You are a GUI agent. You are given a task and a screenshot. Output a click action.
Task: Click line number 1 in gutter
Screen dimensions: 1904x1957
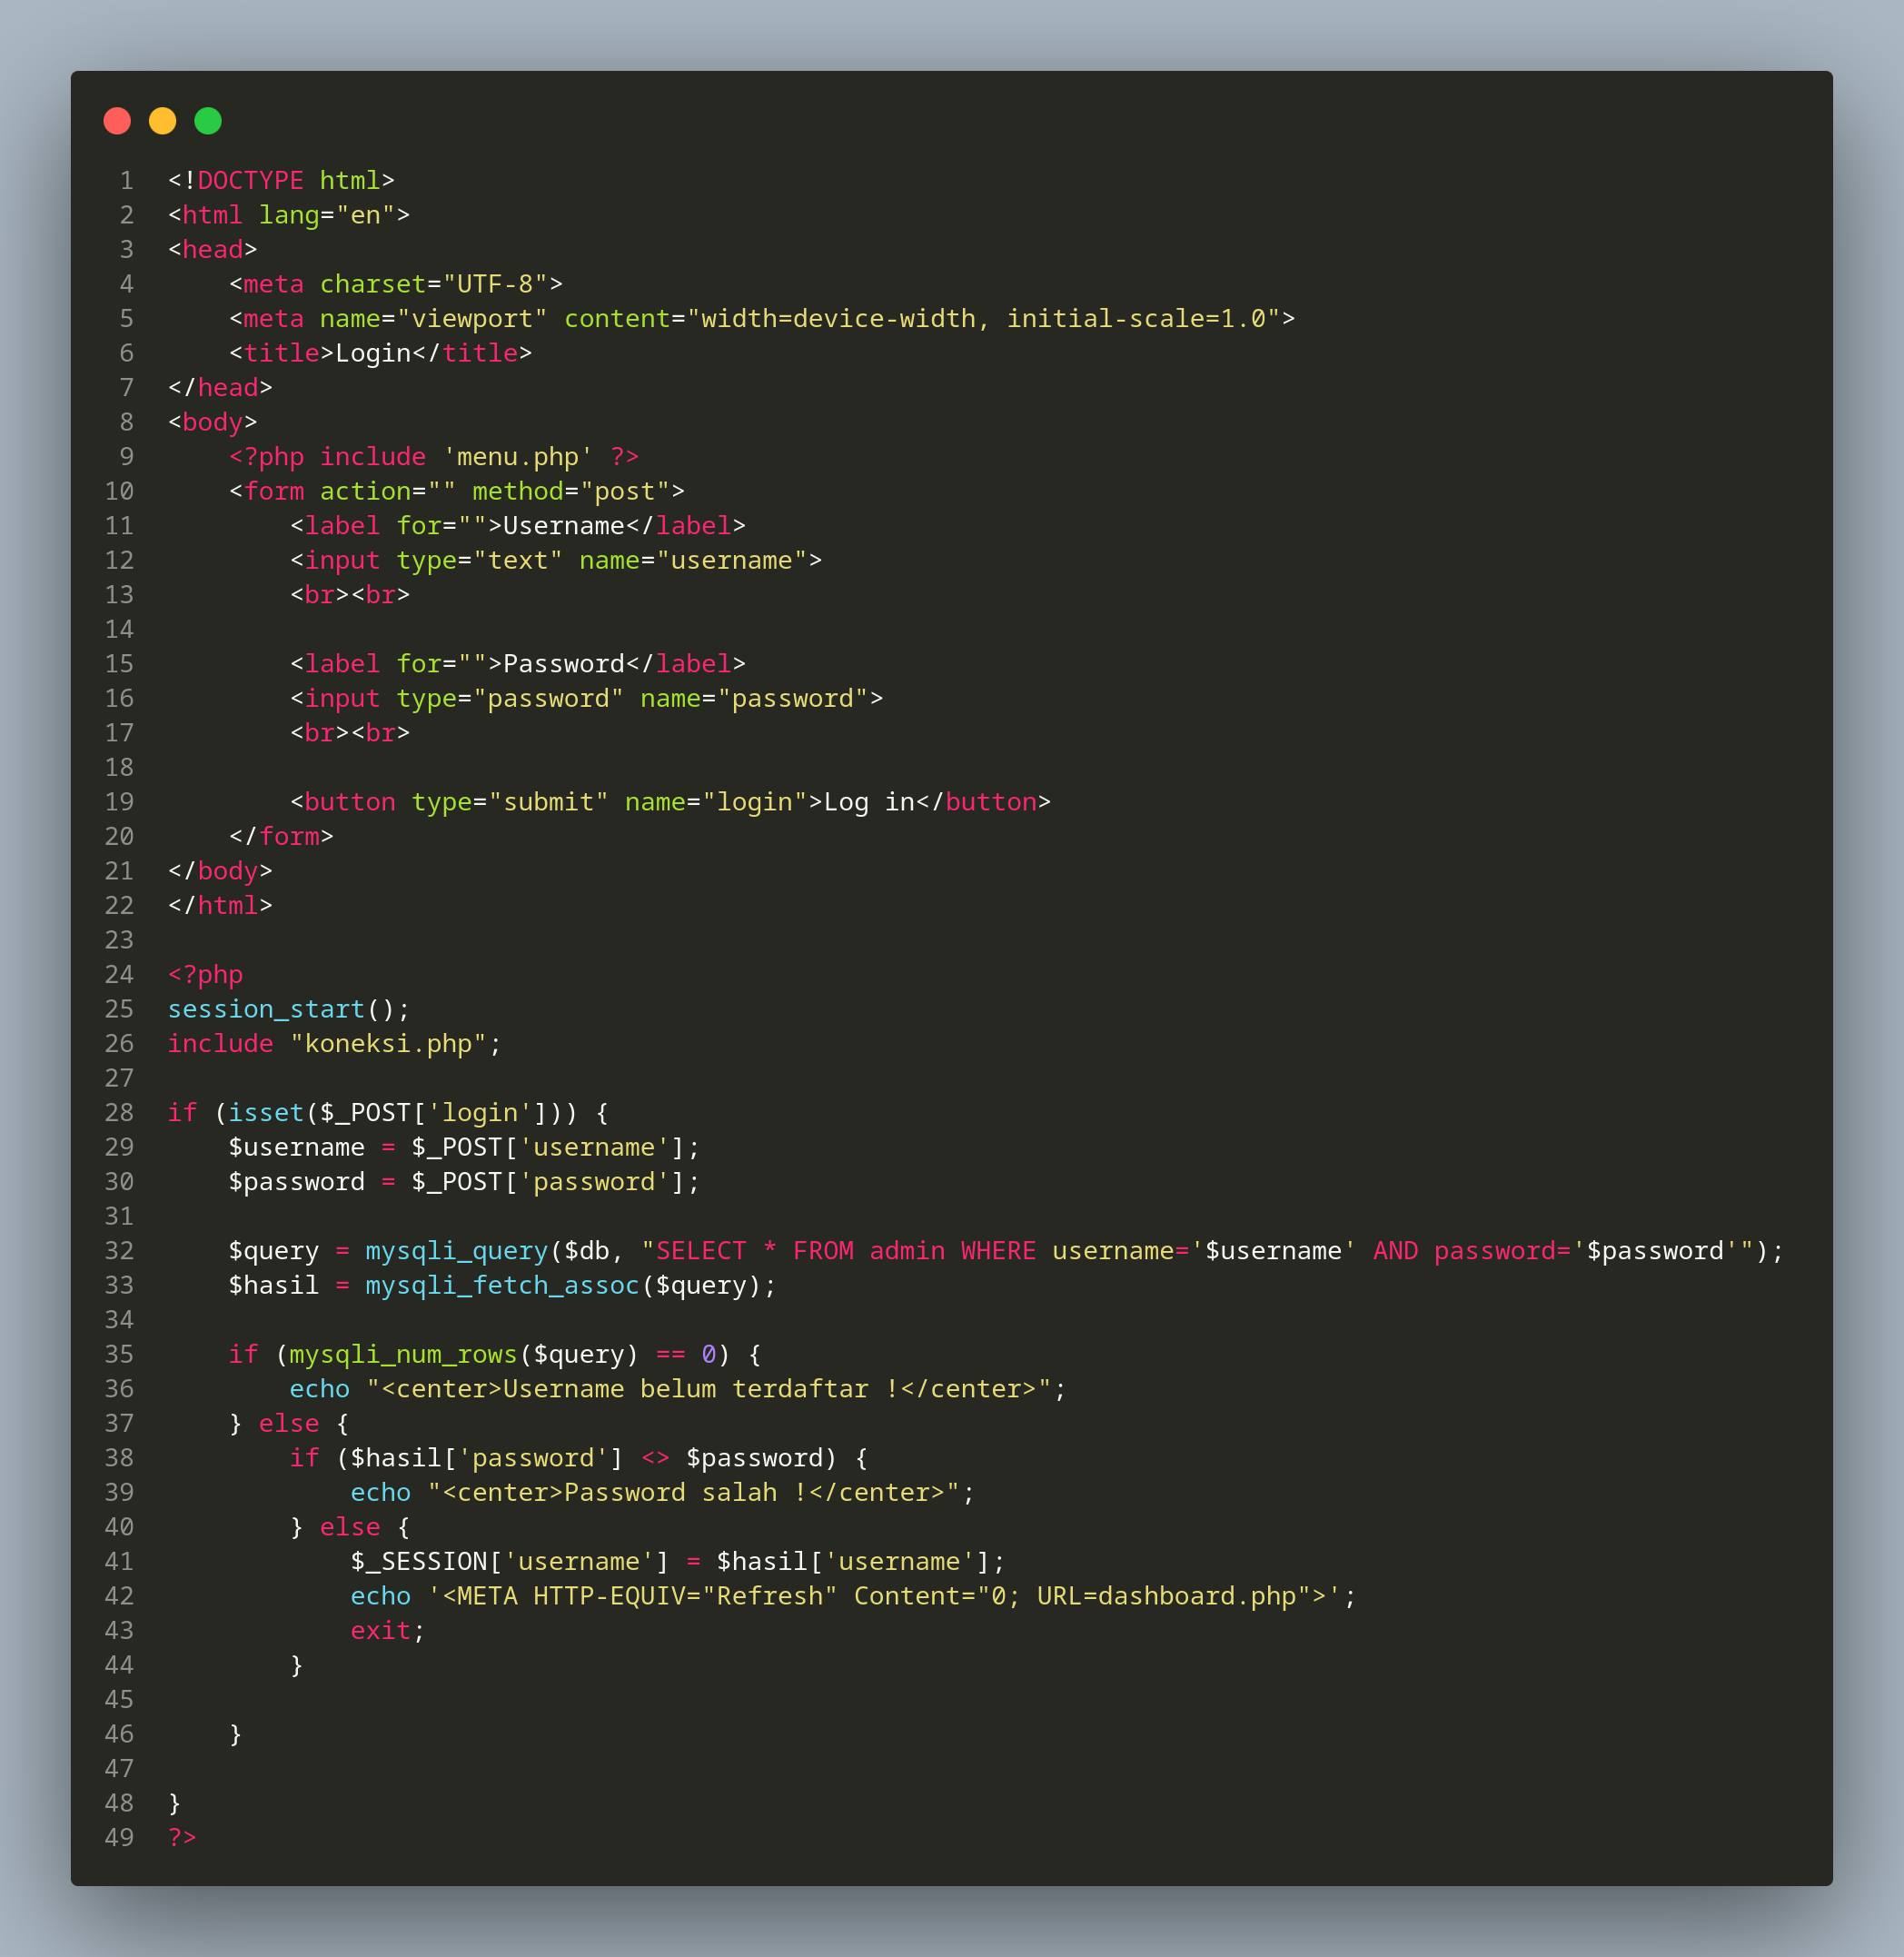(x=126, y=181)
